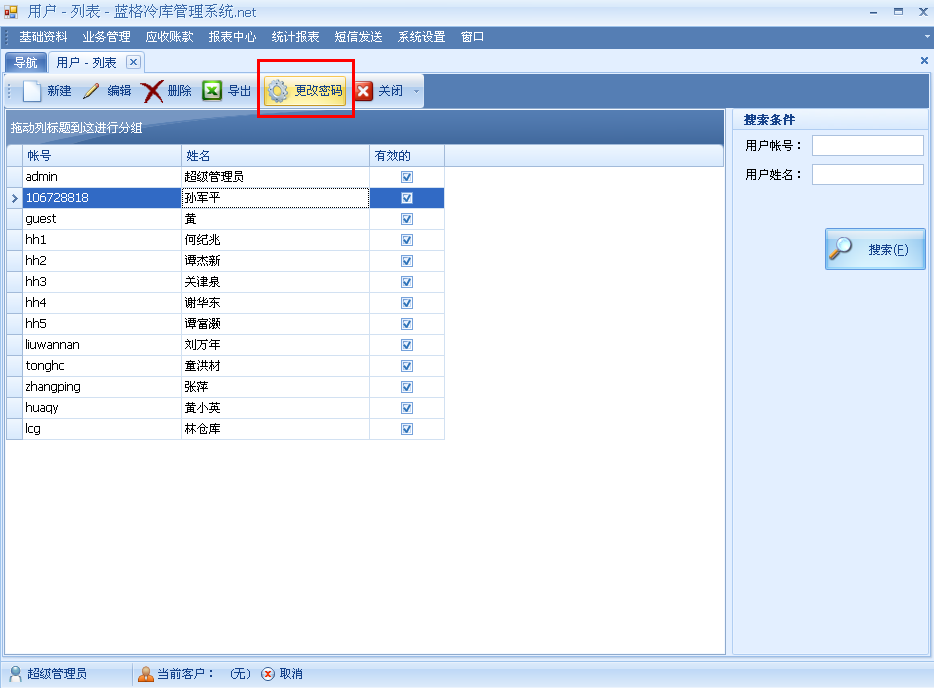The image size is (934, 688).
Task: Select the 黄小英 name cell
Action: [x=275, y=408]
